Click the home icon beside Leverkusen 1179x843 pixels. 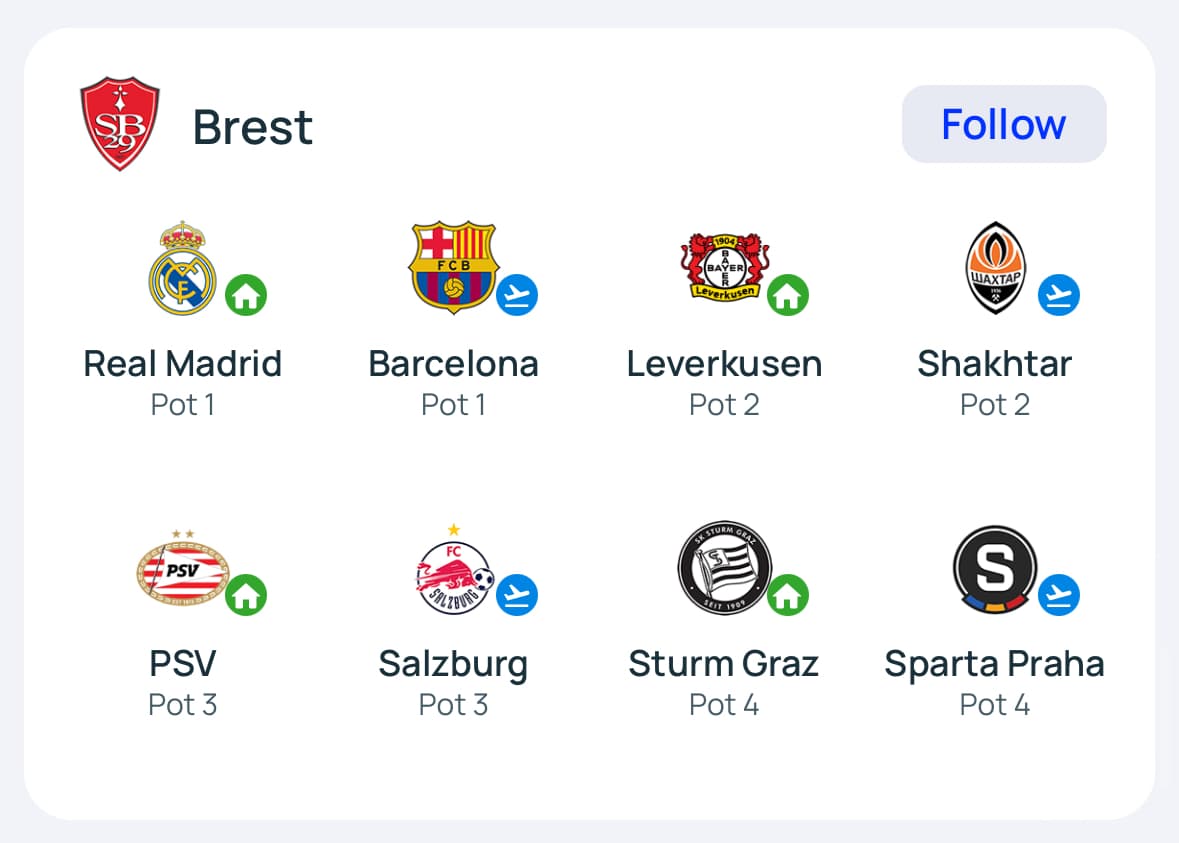(788, 295)
